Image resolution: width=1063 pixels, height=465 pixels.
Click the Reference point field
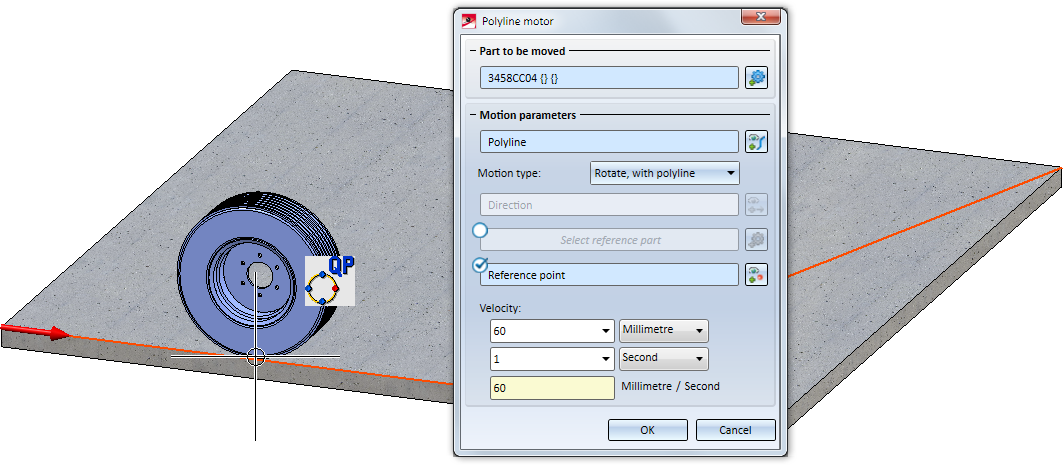609,275
